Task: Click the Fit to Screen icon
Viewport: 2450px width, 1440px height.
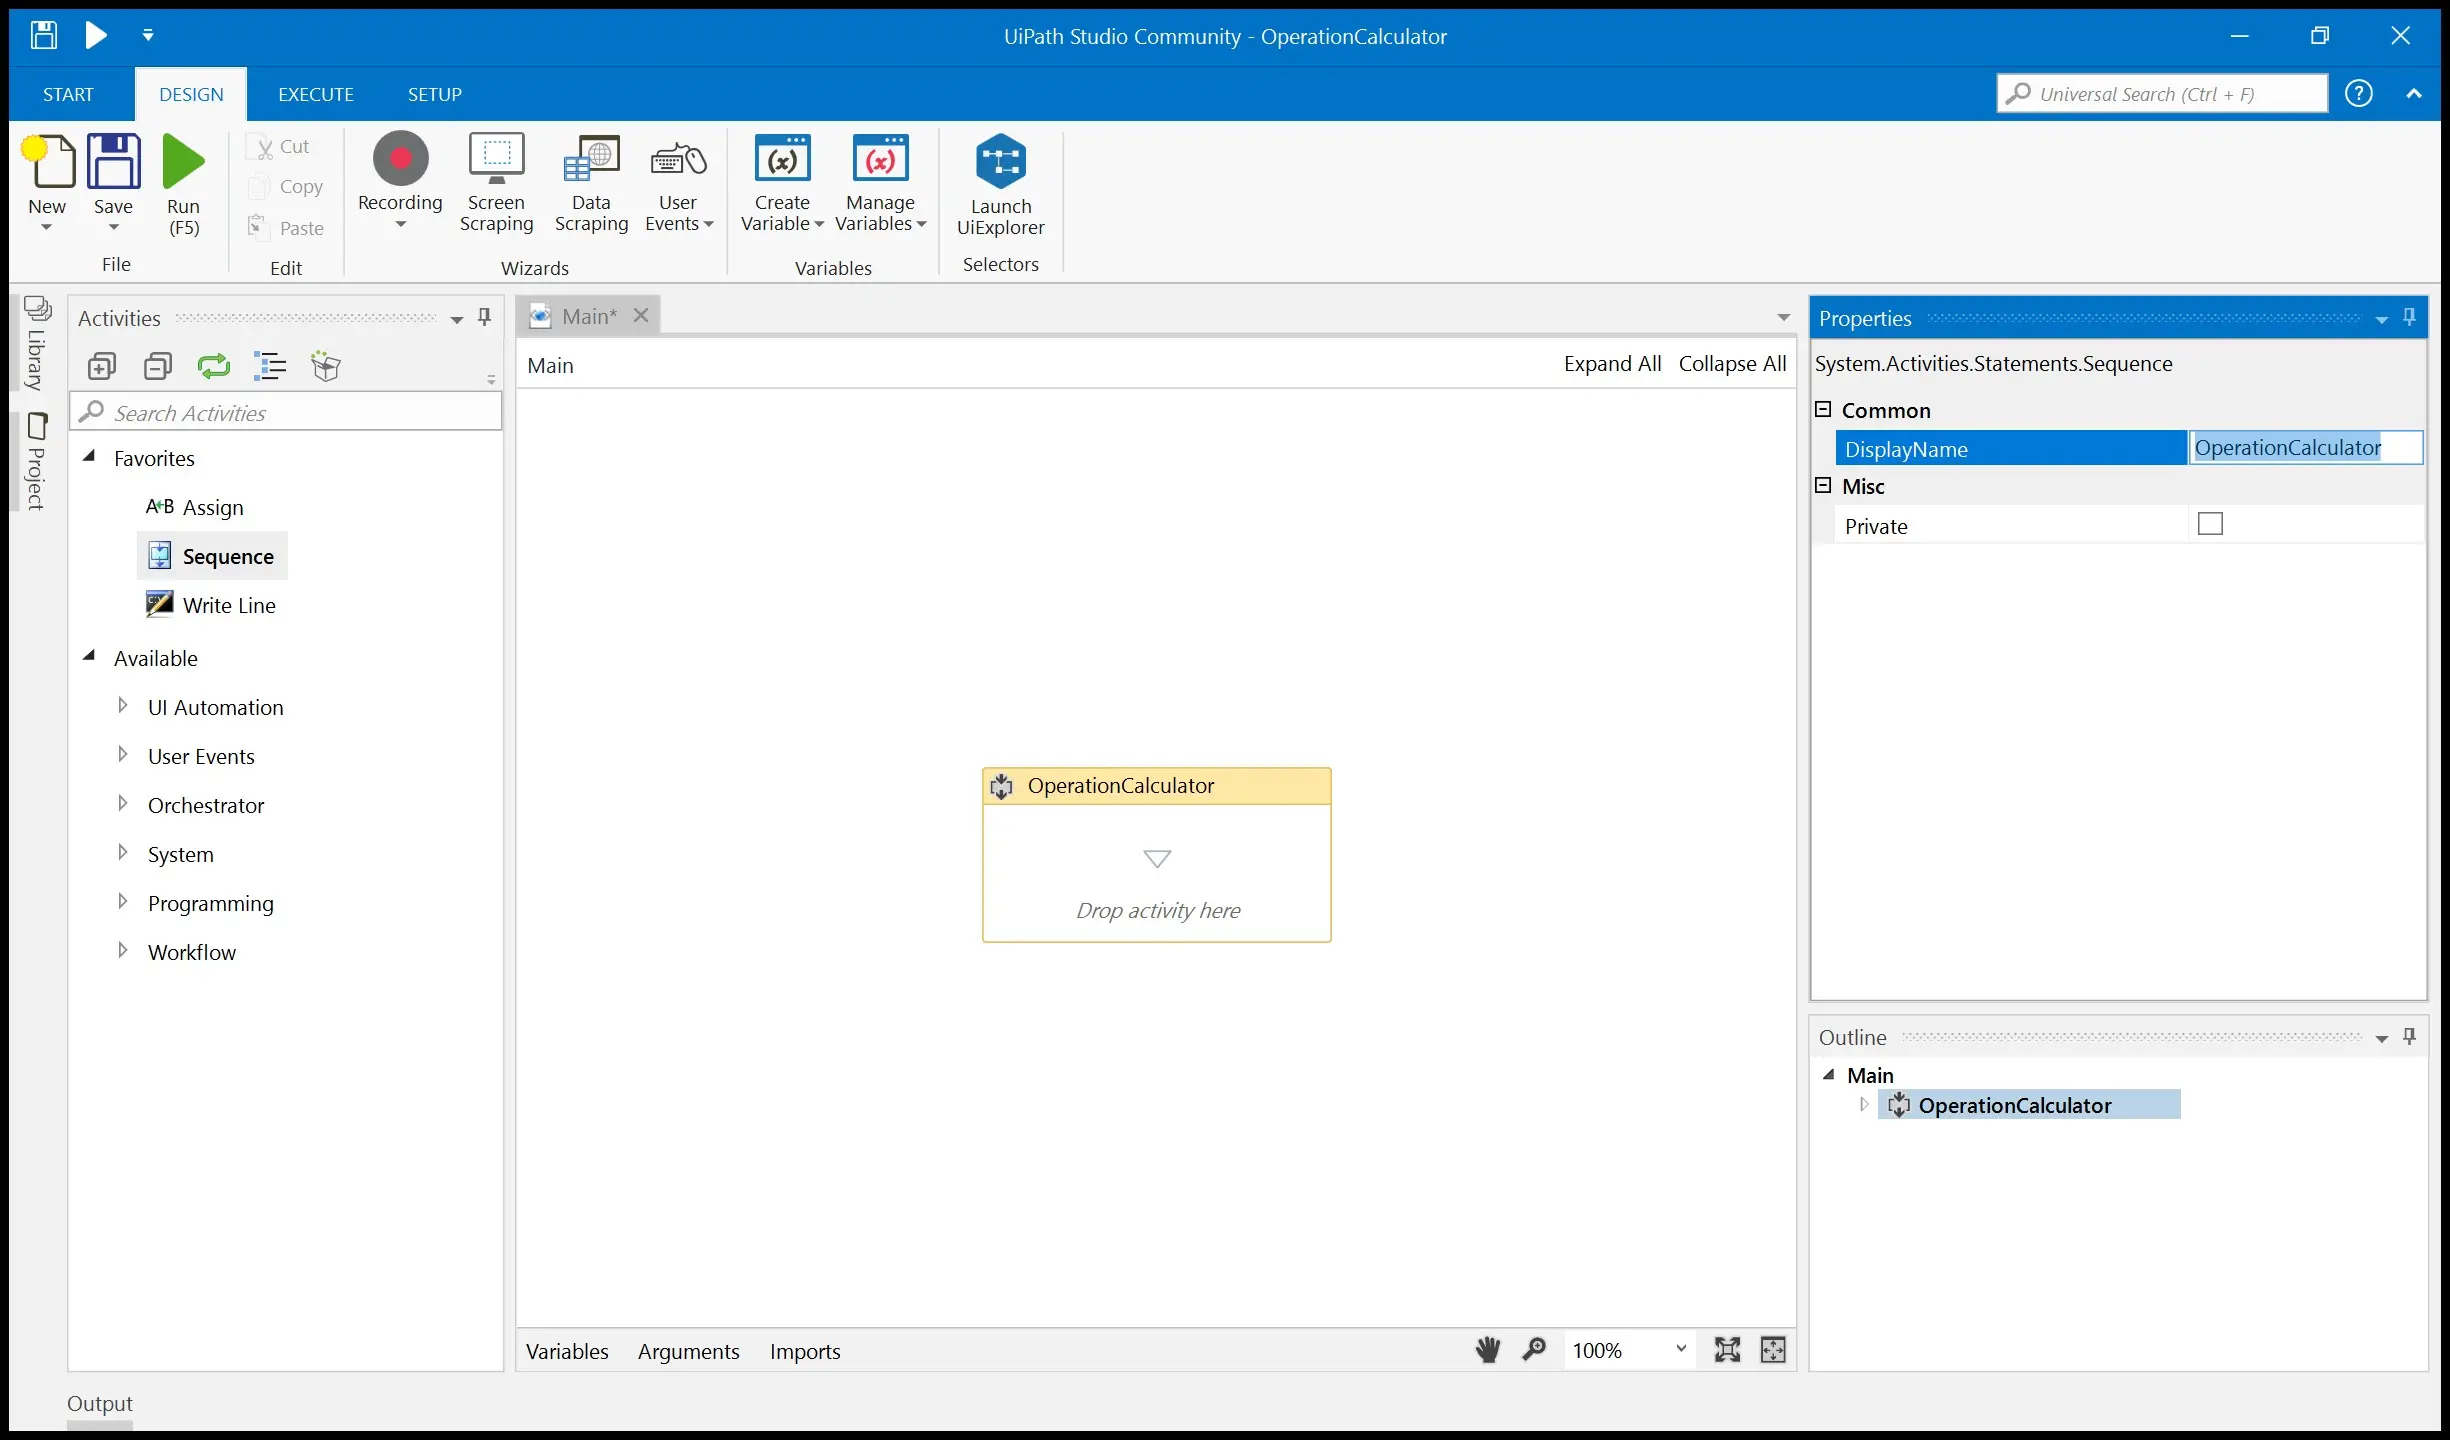Action: 1727,1350
